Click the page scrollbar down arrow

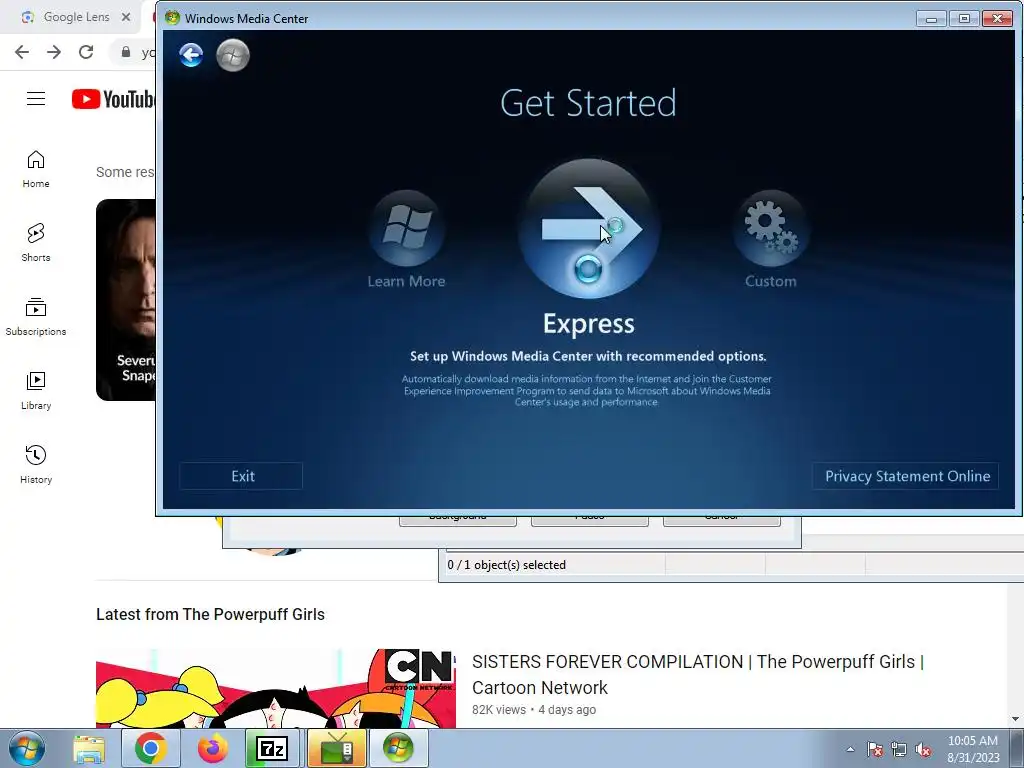tap(1016, 719)
